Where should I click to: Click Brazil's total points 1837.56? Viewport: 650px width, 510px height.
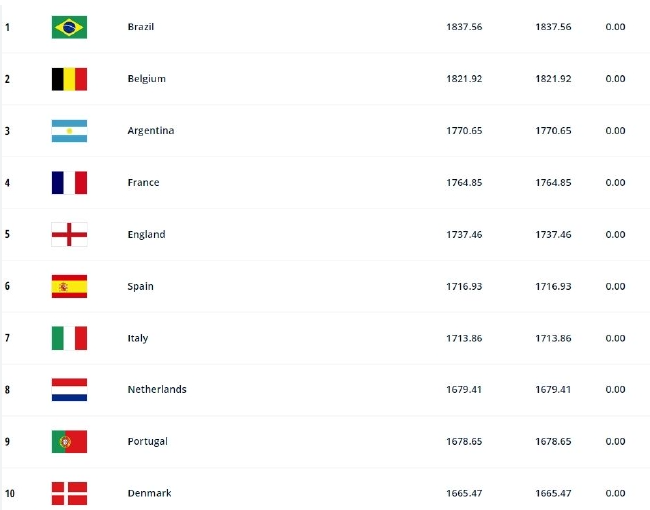464,27
